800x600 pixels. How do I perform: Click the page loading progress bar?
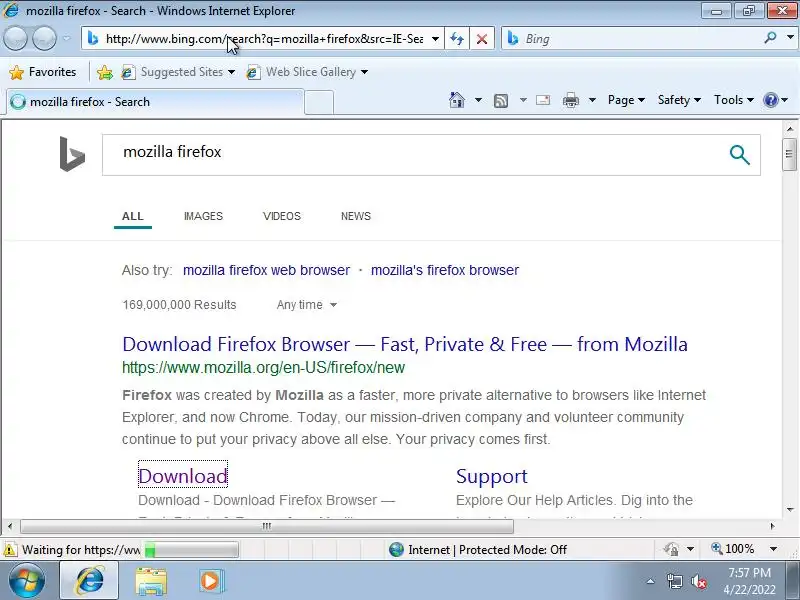click(191, 549)
